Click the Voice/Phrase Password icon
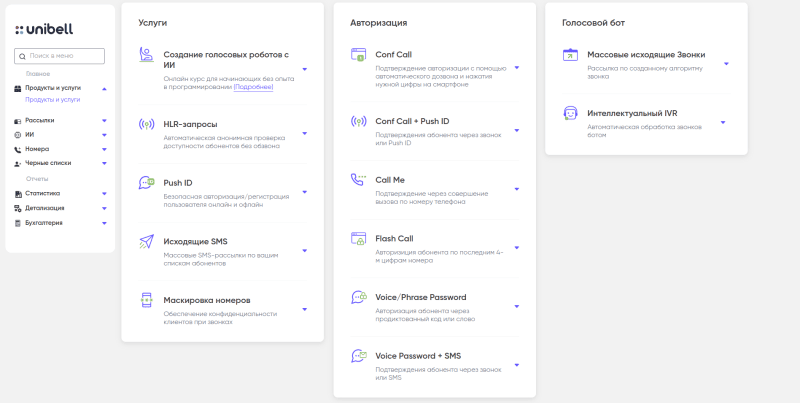The image size is (800, 403). point(358,297)
